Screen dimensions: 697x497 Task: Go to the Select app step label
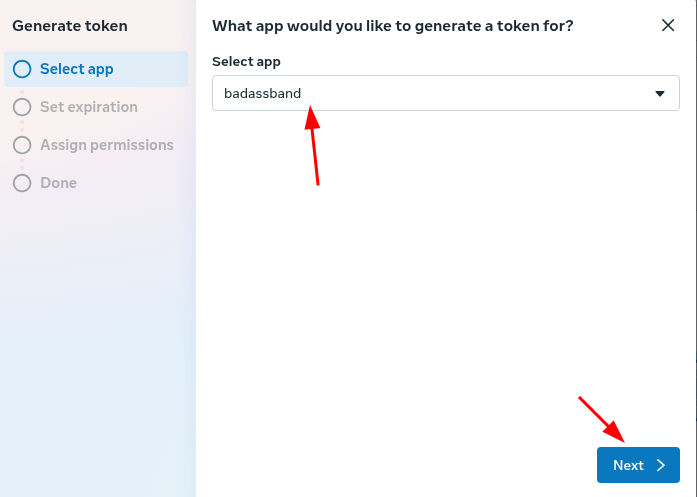click(x=77, y=69)
